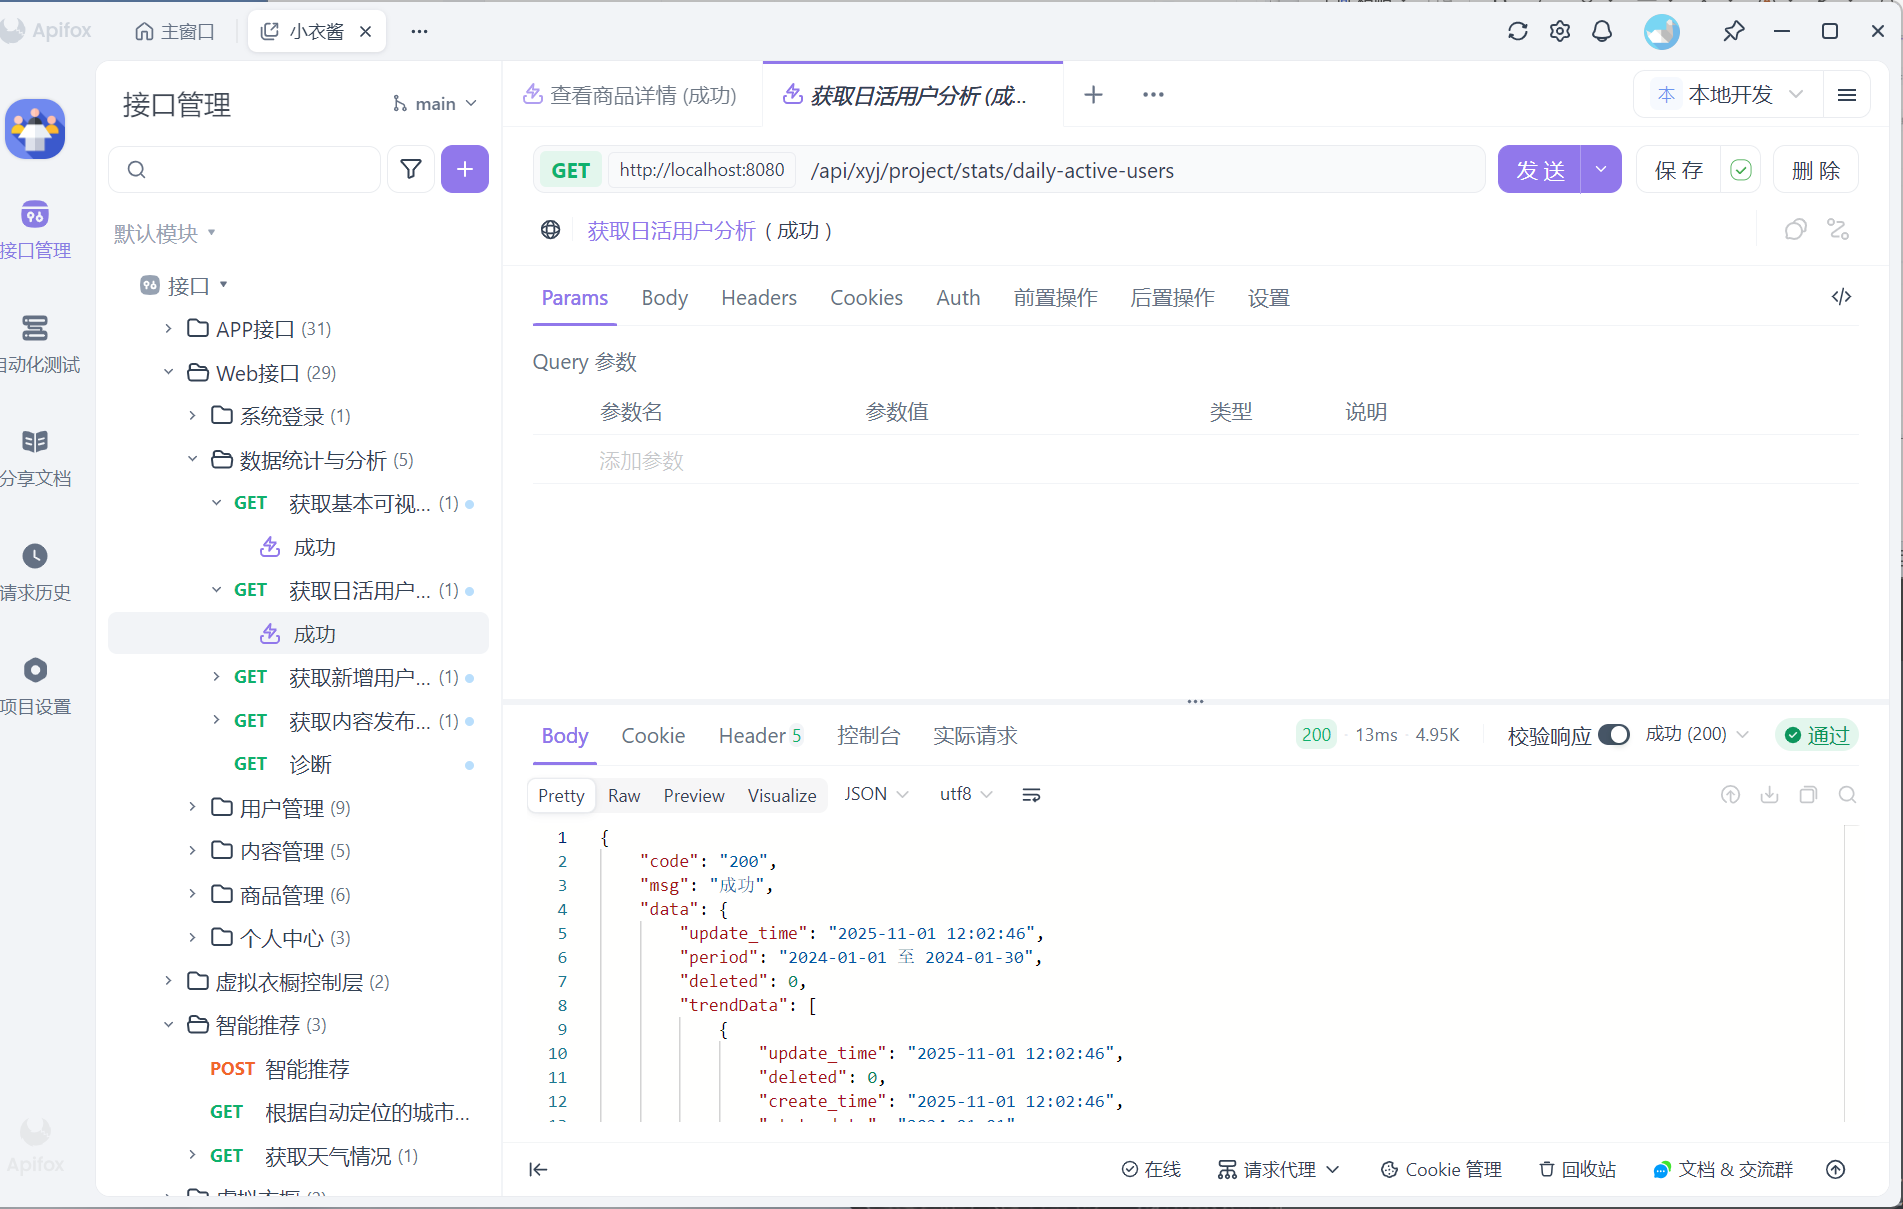Click the filter funnel icon
The height and width of the screenshot is (1209, 1903).
411,169
